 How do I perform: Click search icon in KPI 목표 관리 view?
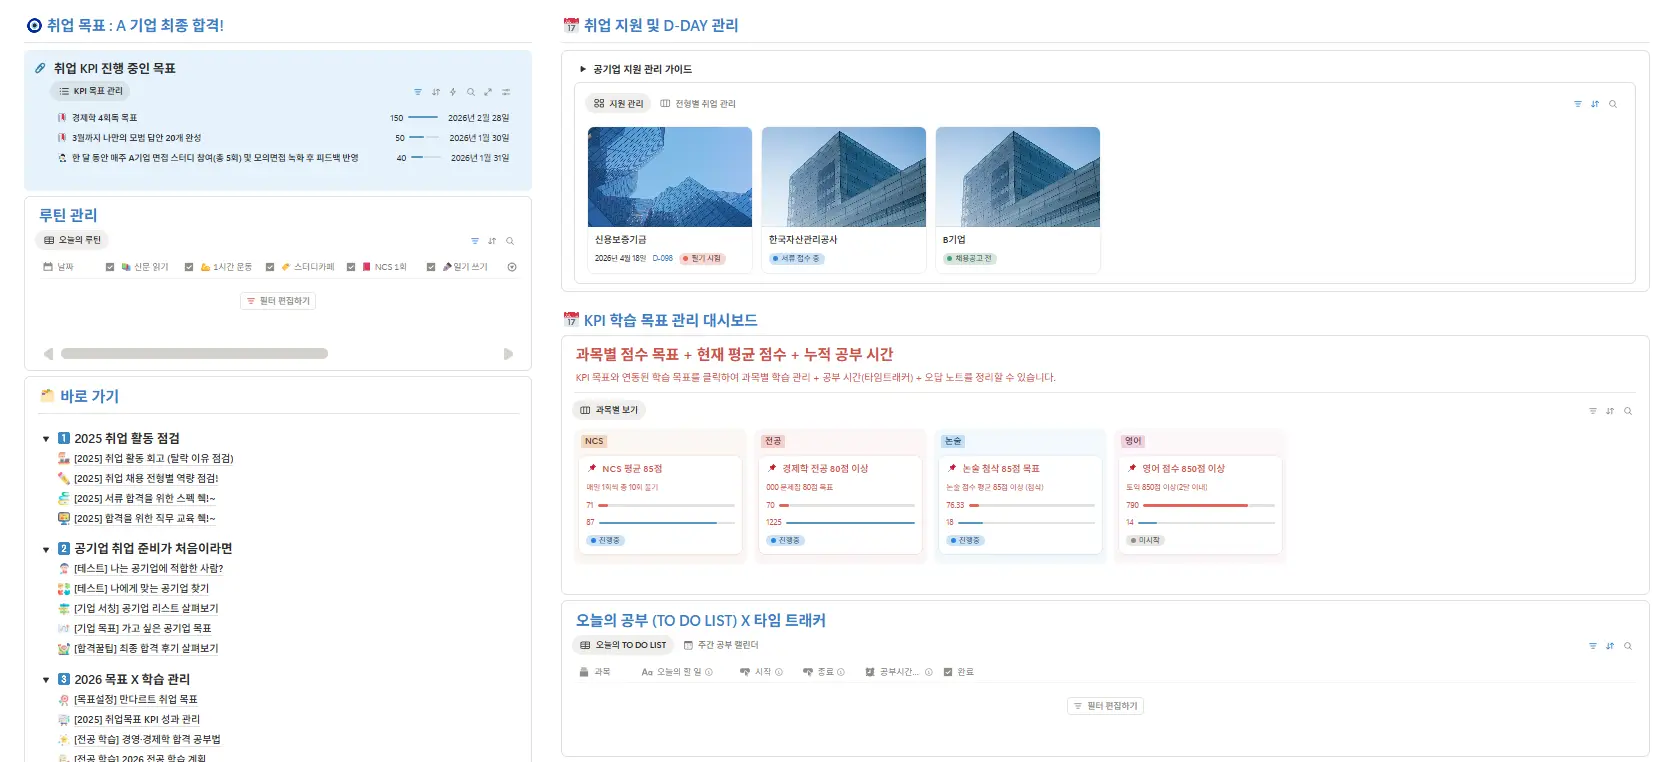(x=471, y=92)
